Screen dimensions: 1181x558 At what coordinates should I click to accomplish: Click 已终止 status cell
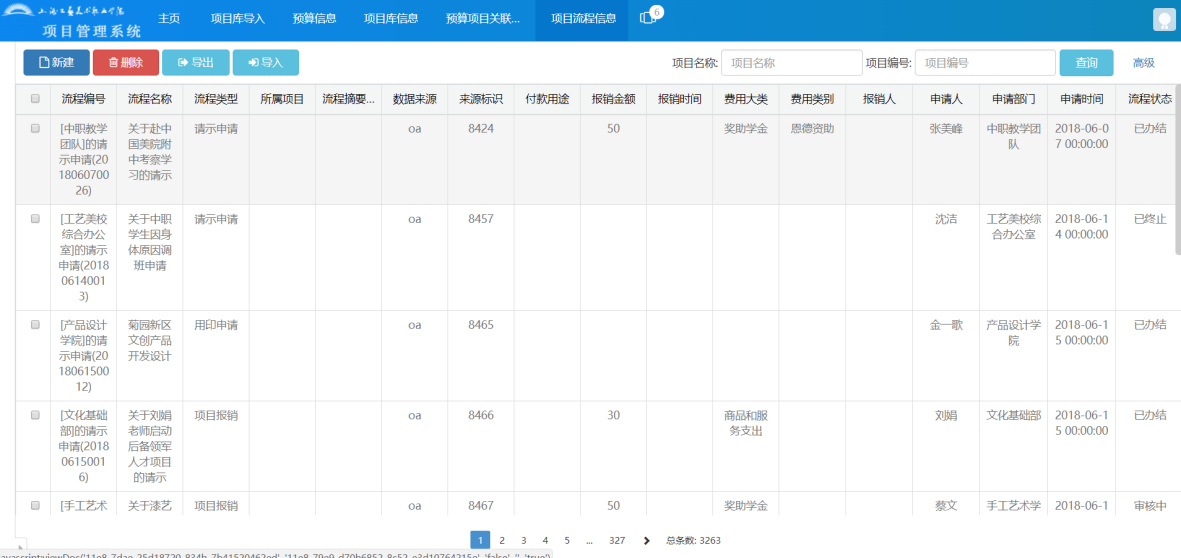coord(1150,219)
